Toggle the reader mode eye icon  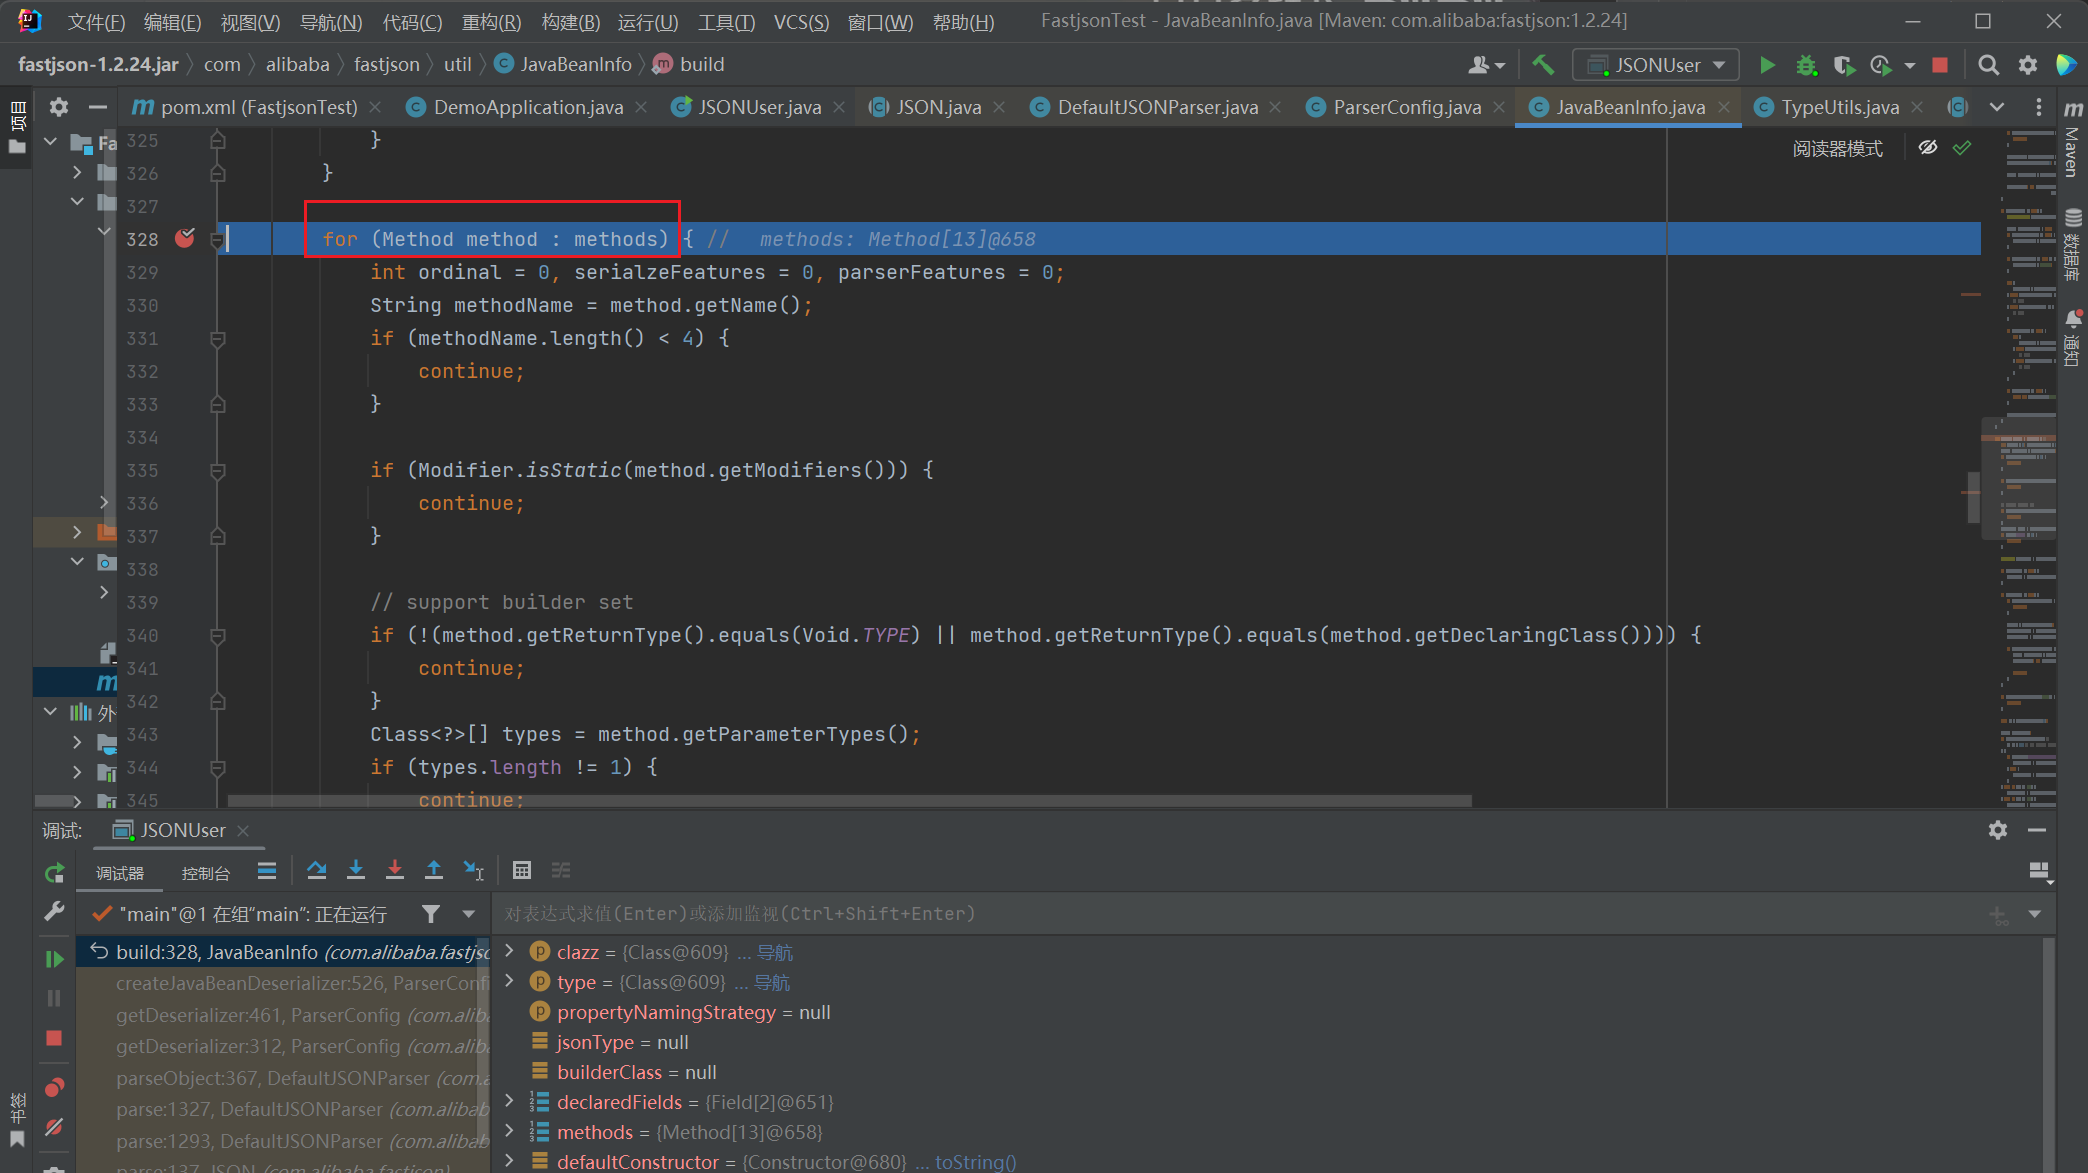tap(1927, 148)
